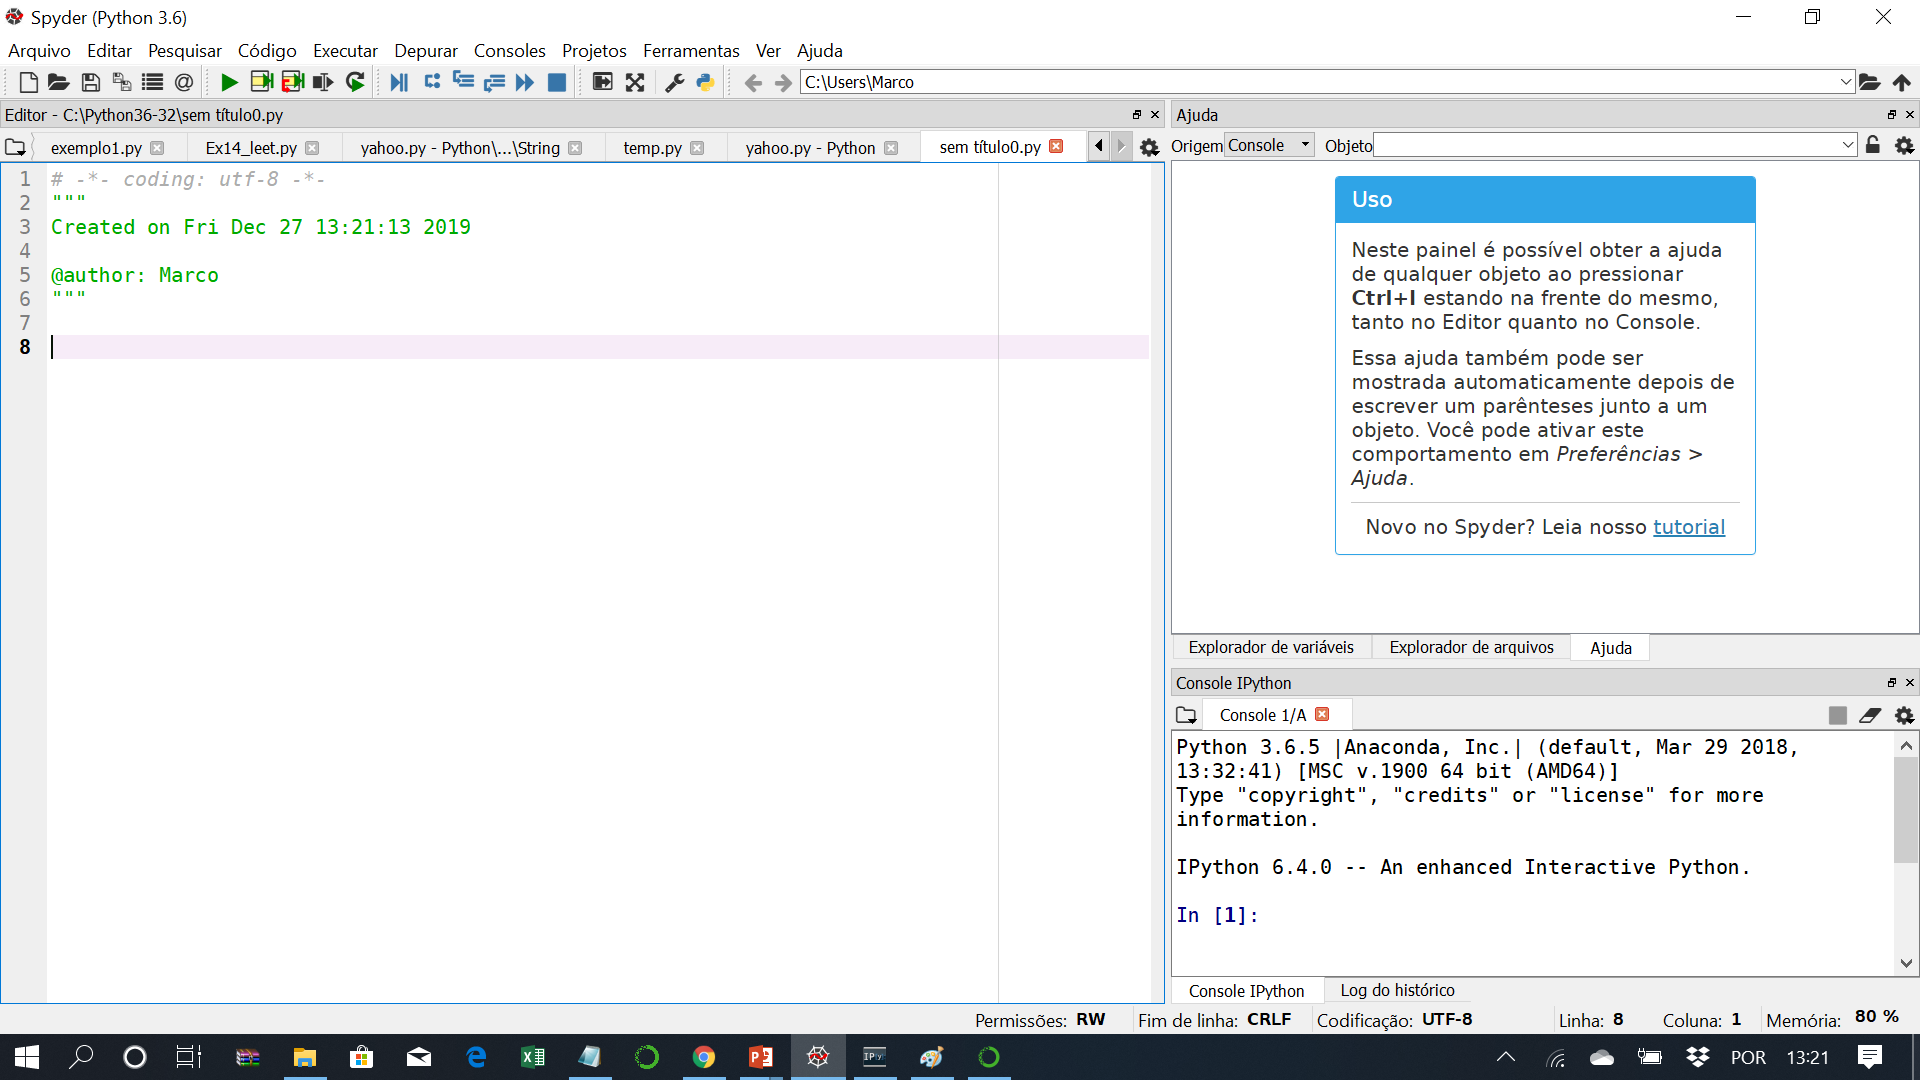
Task: Save all files with the toolbar icon
Action: point(121,82)
